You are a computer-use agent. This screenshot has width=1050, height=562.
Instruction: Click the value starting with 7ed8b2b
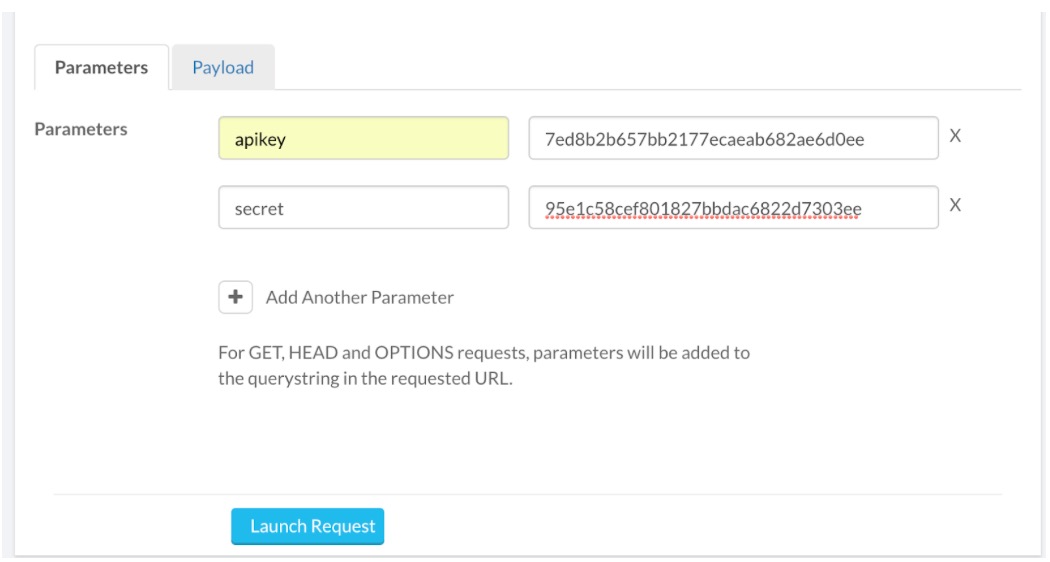tap(703, 140)
